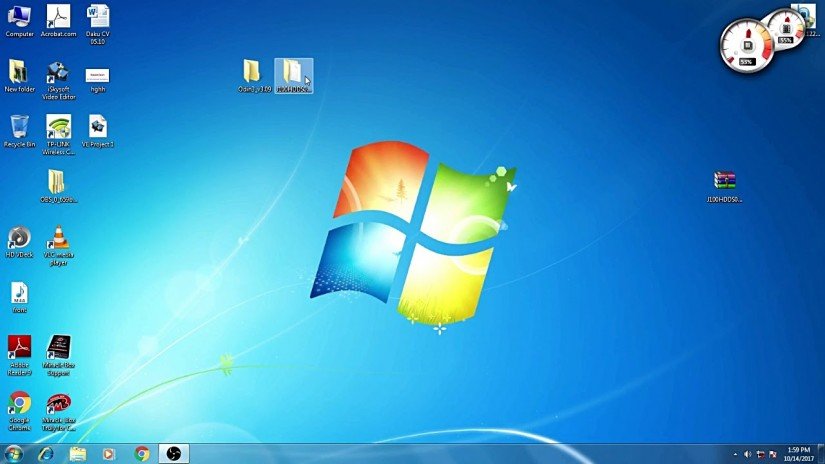The width and height of the screenshot is (825, 464).
Task: Open the network tray icon
Action: click(761, 454)
